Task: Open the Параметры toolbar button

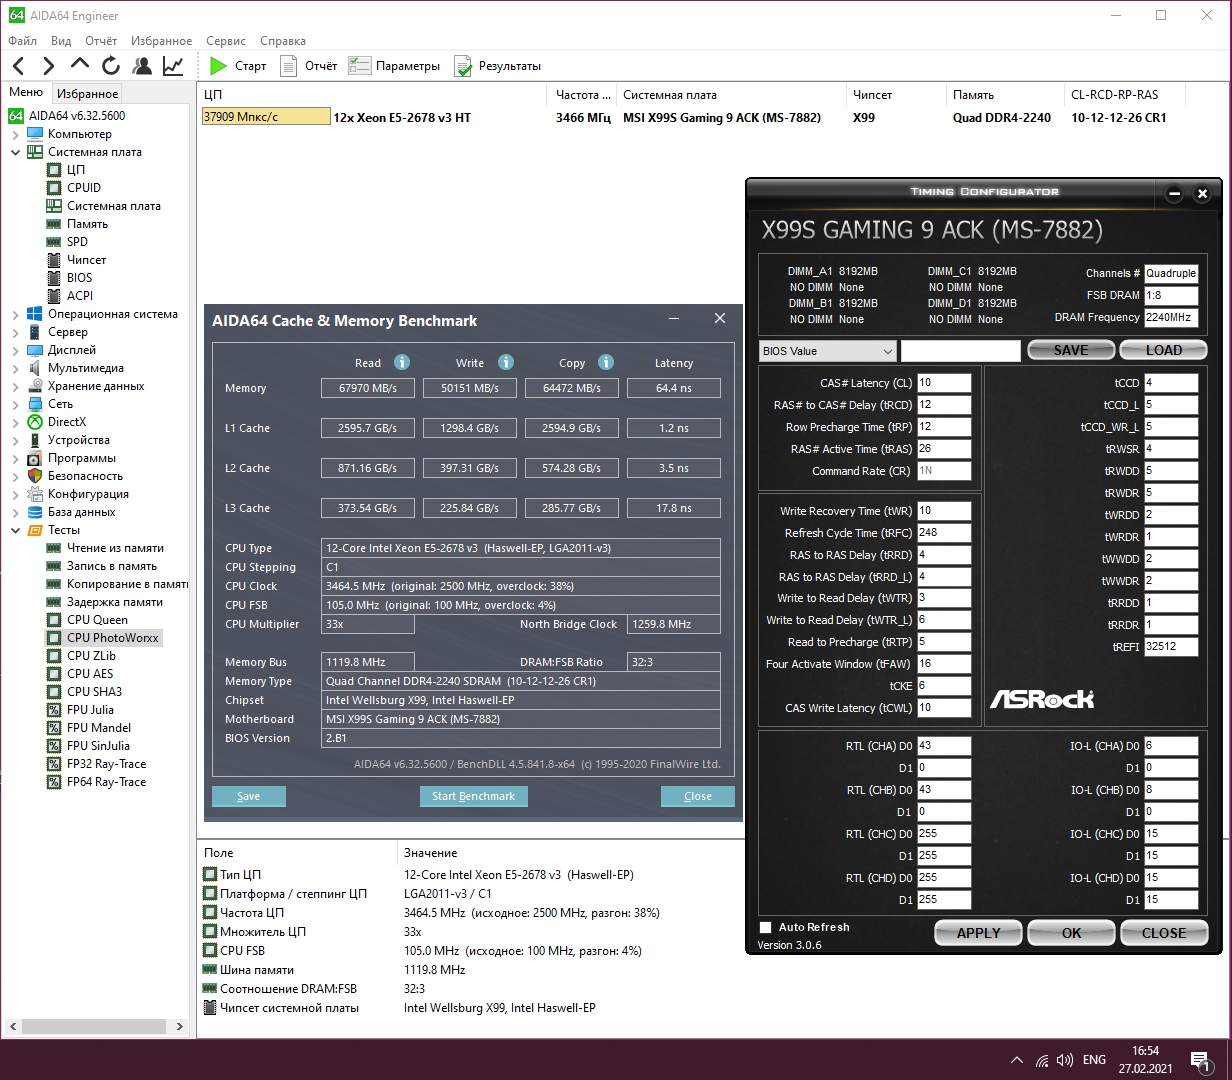Action: [x=394, y=66]
